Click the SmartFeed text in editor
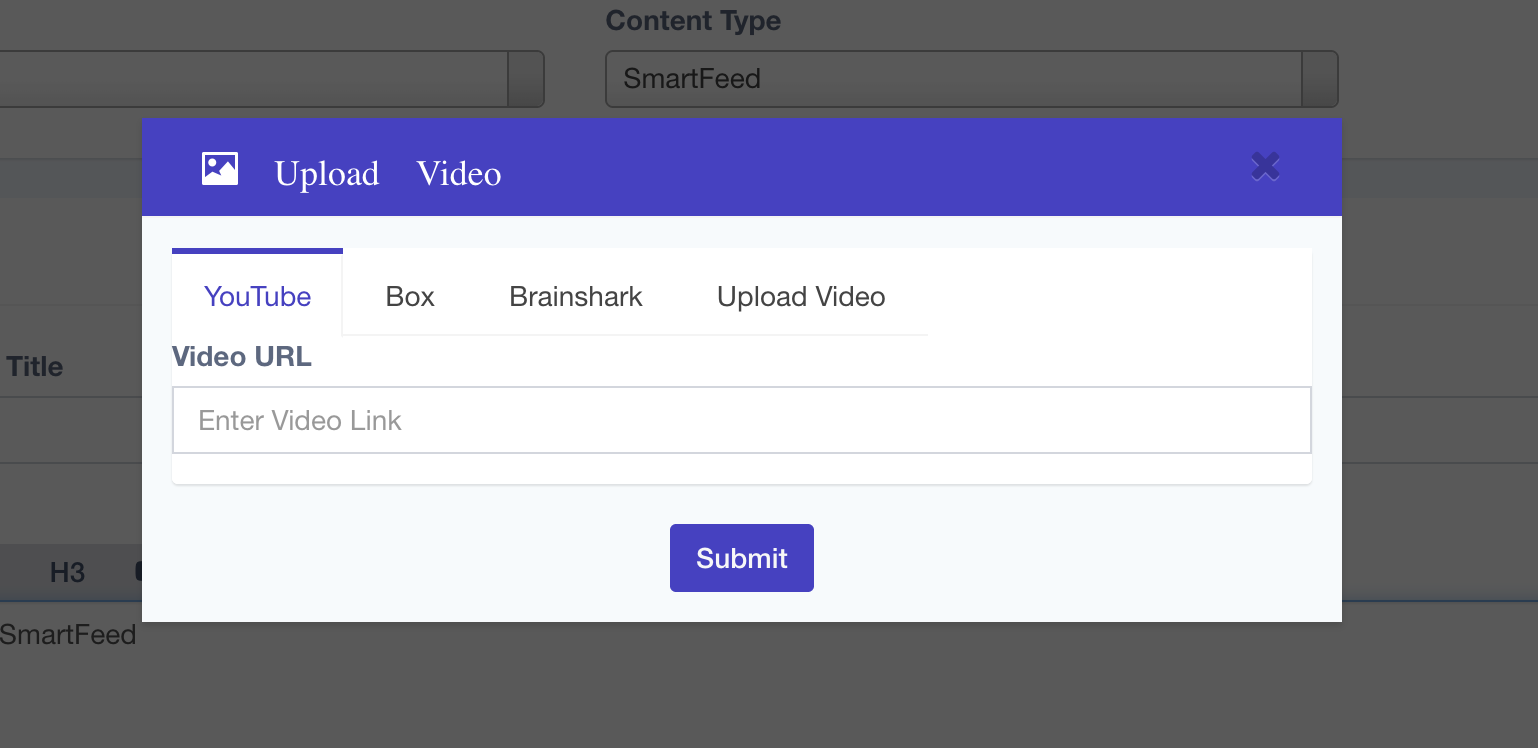Viewport: 1538px width, 748px height. click(68, 634)
